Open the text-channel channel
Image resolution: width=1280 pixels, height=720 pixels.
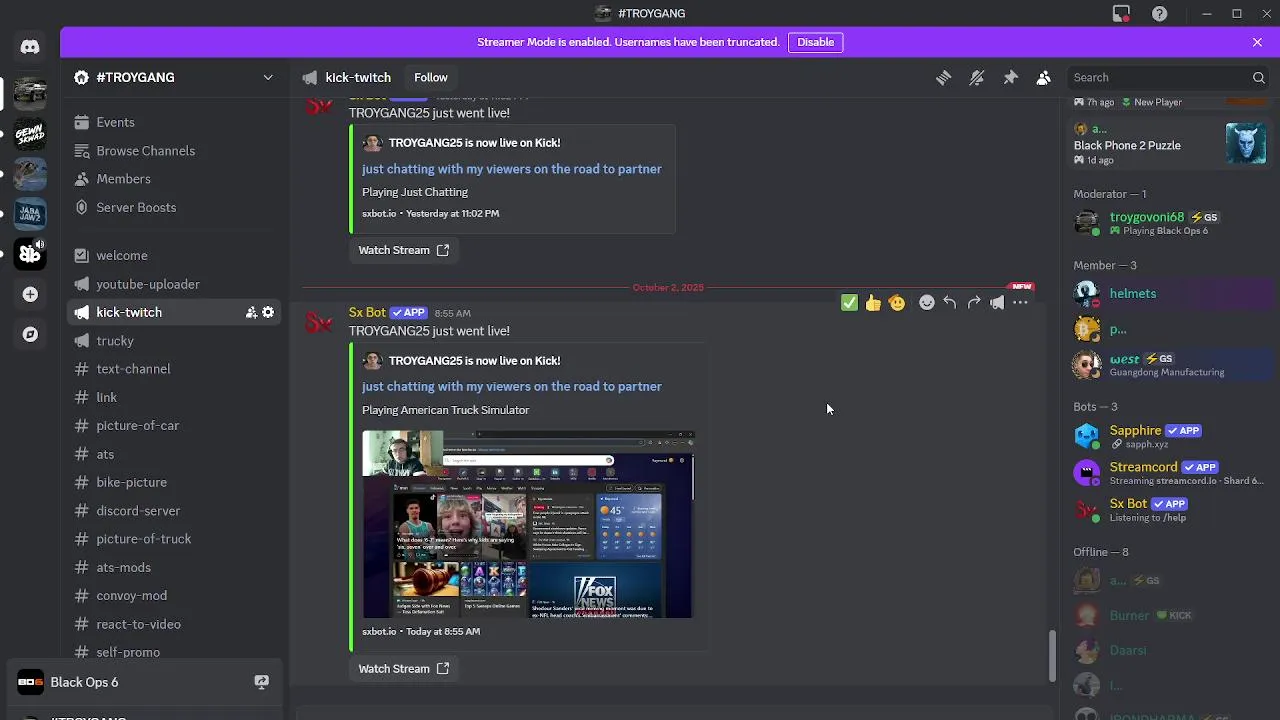pyautogui.click(x=174, y=368)
